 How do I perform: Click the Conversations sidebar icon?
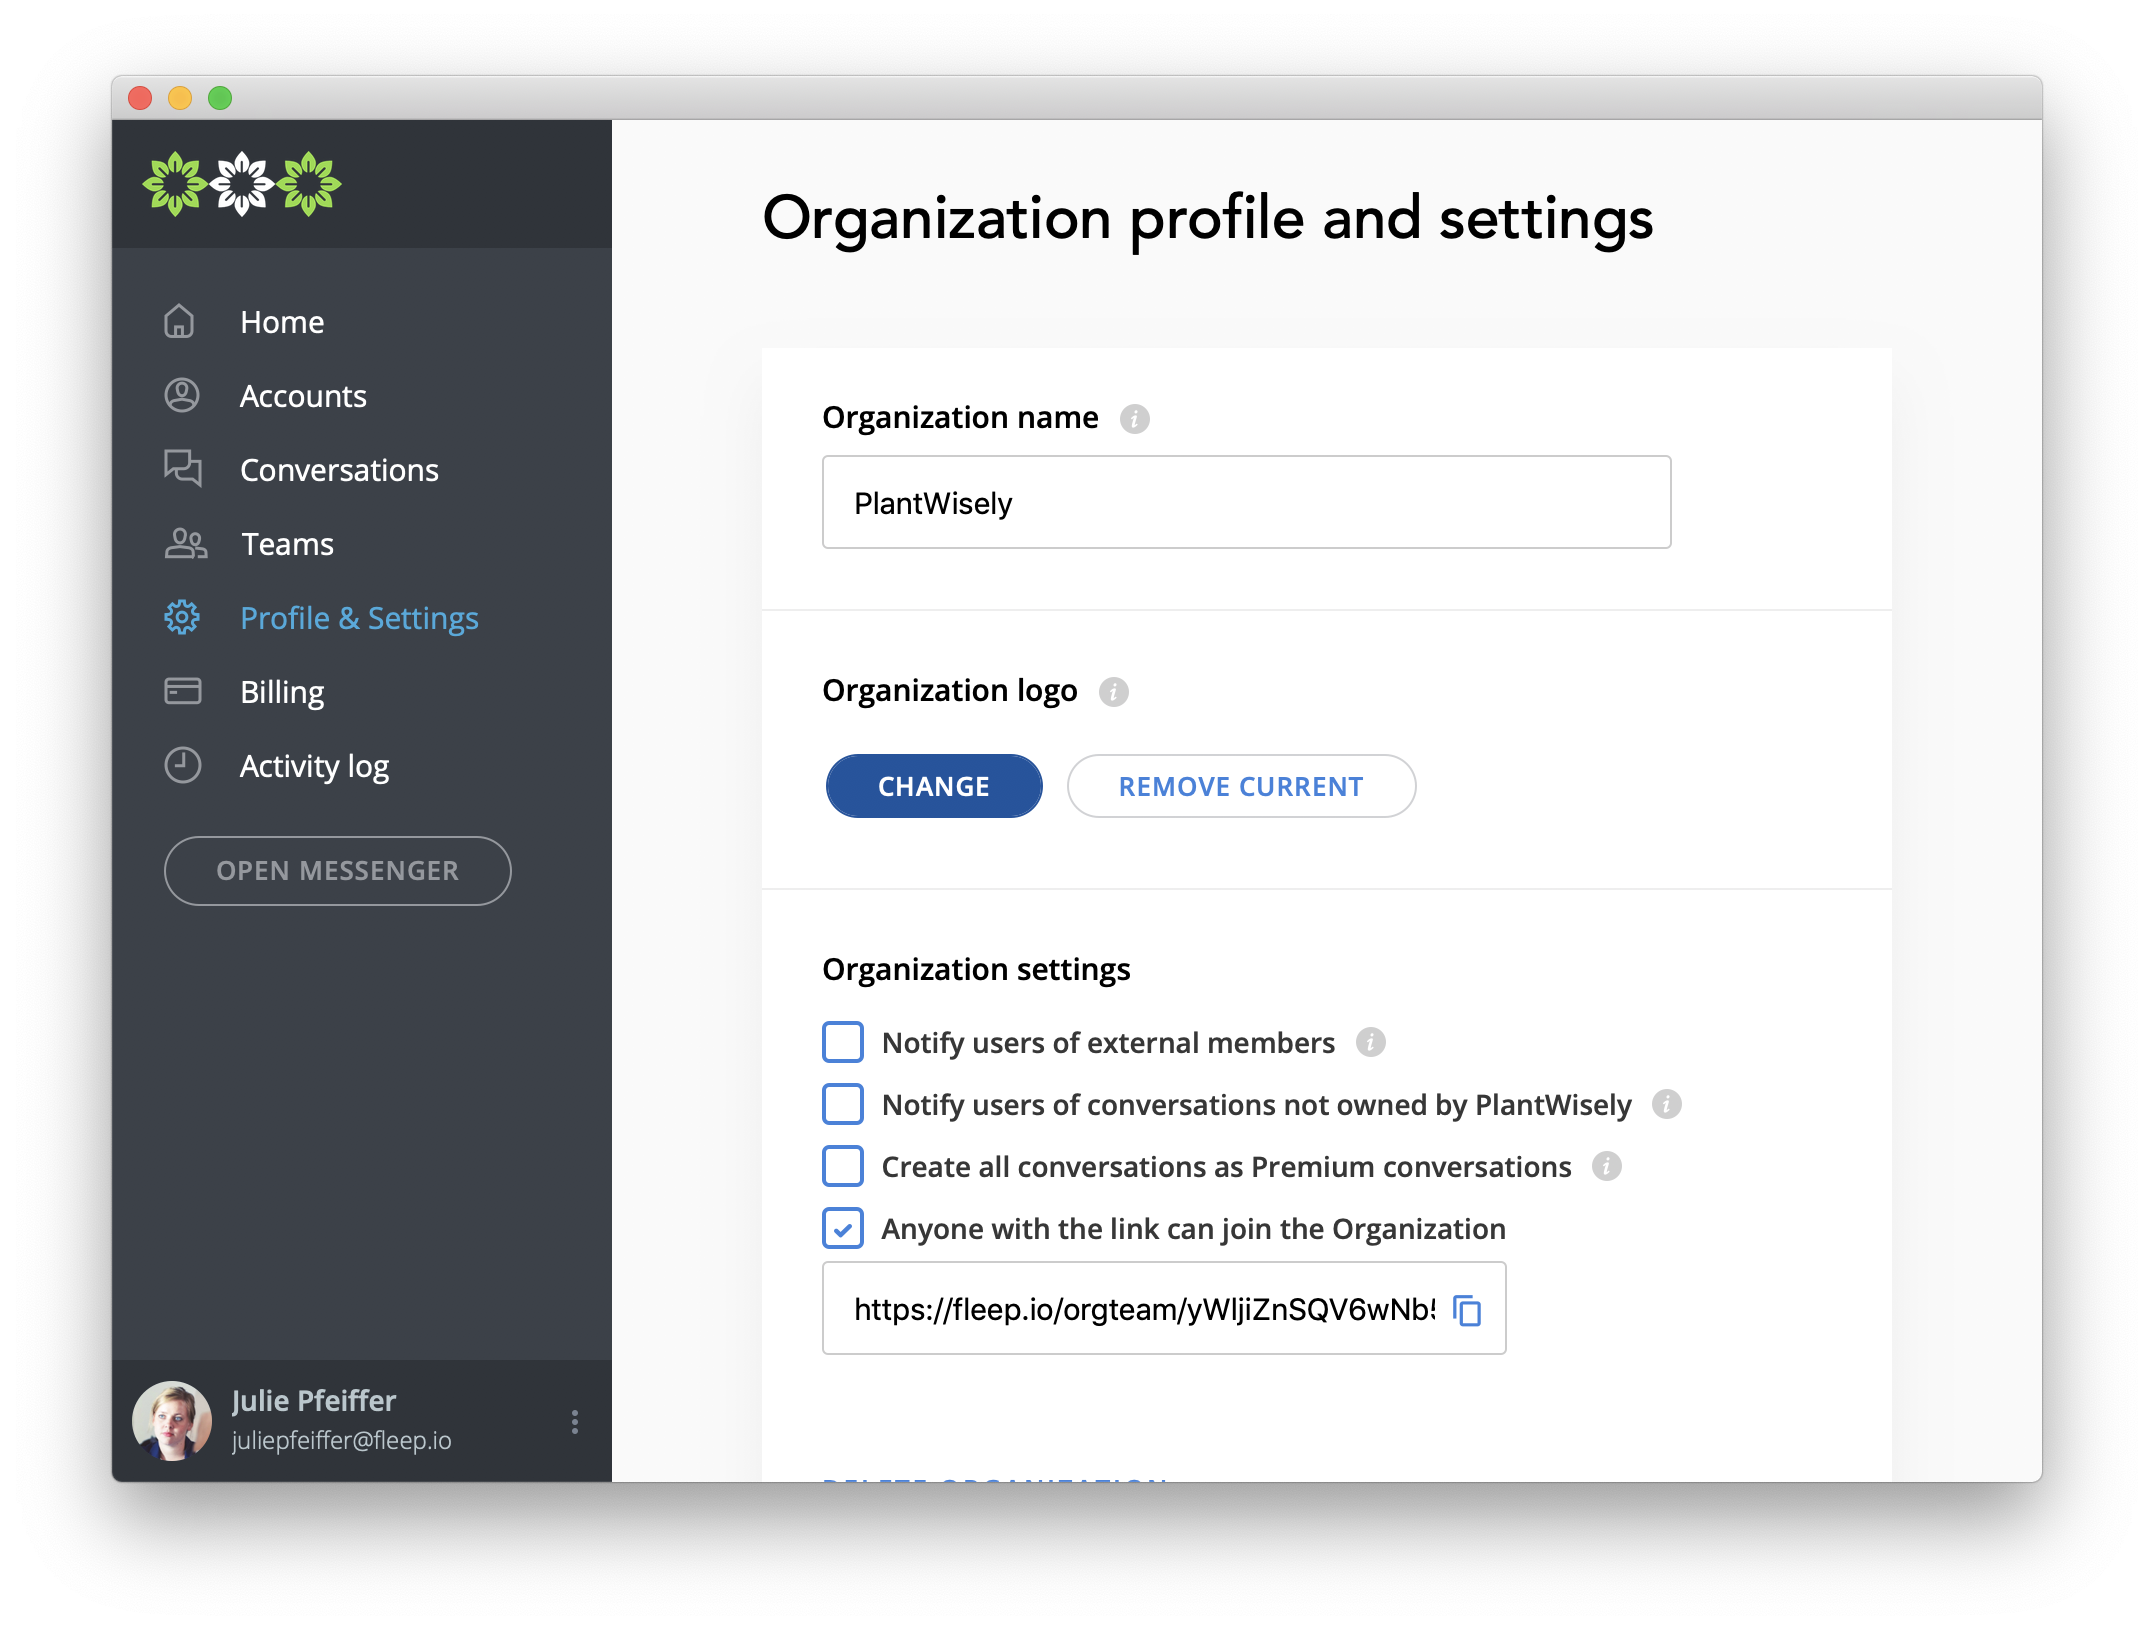183,469
